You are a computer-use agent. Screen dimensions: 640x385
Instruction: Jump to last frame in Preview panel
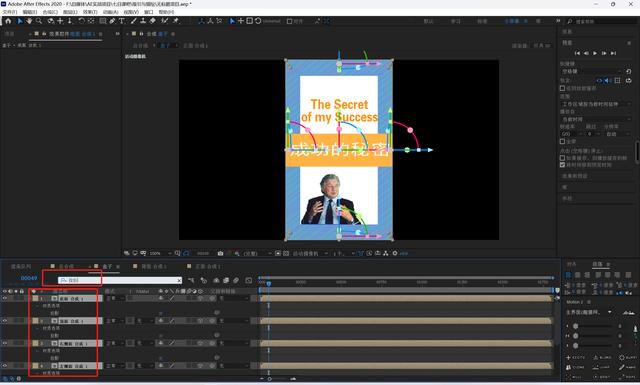point(613,53)
